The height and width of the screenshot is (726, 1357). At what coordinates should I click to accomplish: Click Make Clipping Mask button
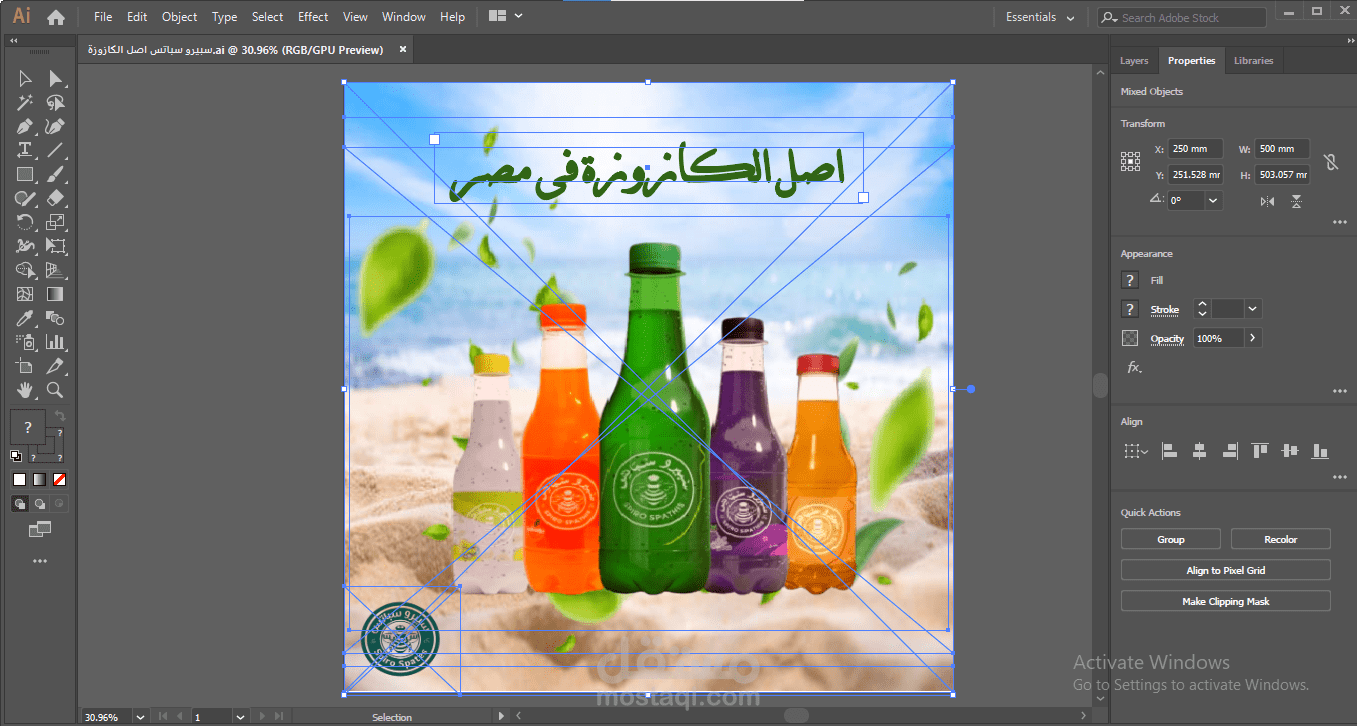1226,601
